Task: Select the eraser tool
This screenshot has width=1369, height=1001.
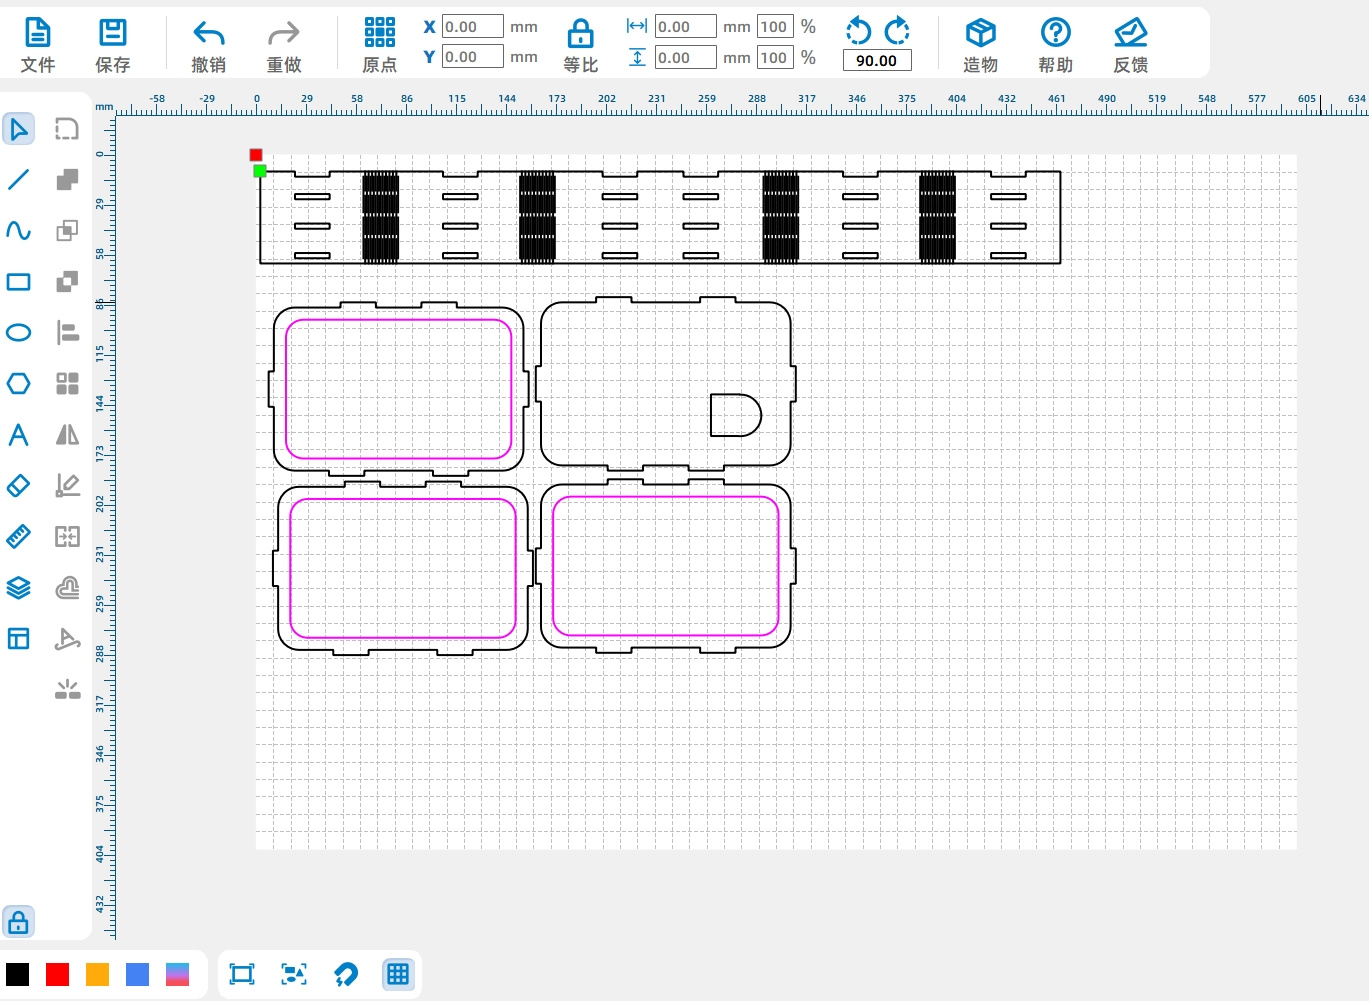Action: (x=19, y=486)
